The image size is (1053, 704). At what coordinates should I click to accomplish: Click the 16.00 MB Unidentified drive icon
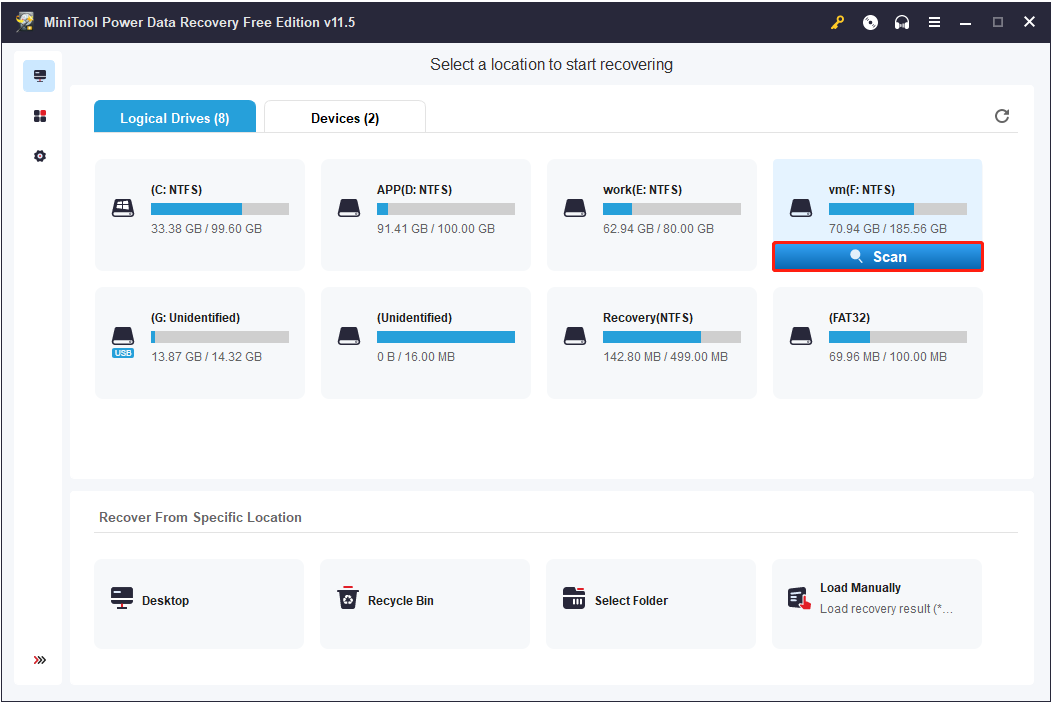click(x=349, y=336)
